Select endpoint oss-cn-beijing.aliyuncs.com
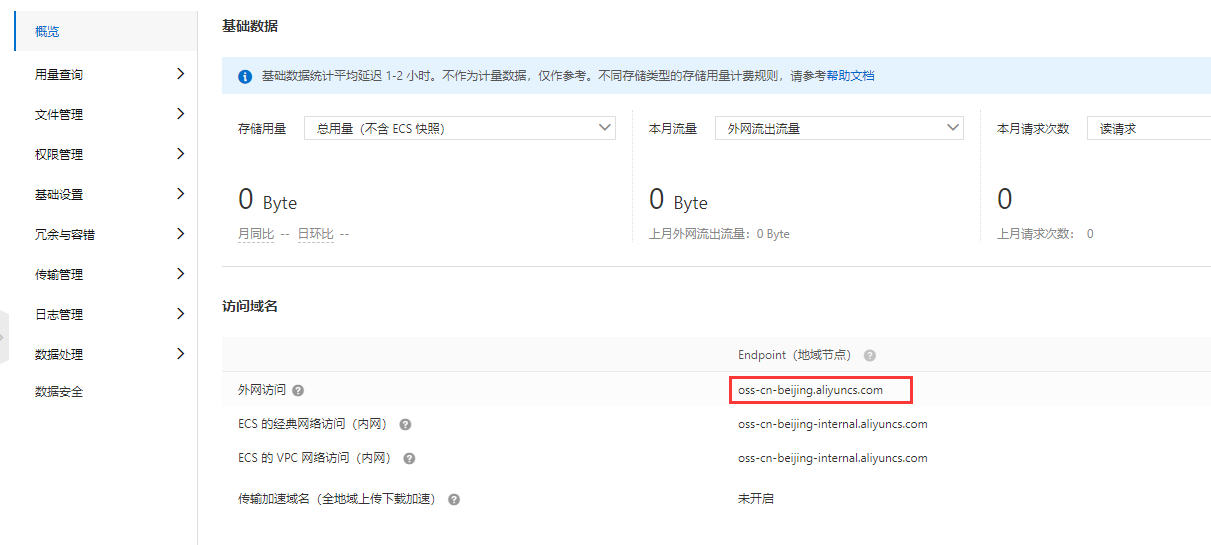This screenshot has height=545, width=1211. coord(810,390)
